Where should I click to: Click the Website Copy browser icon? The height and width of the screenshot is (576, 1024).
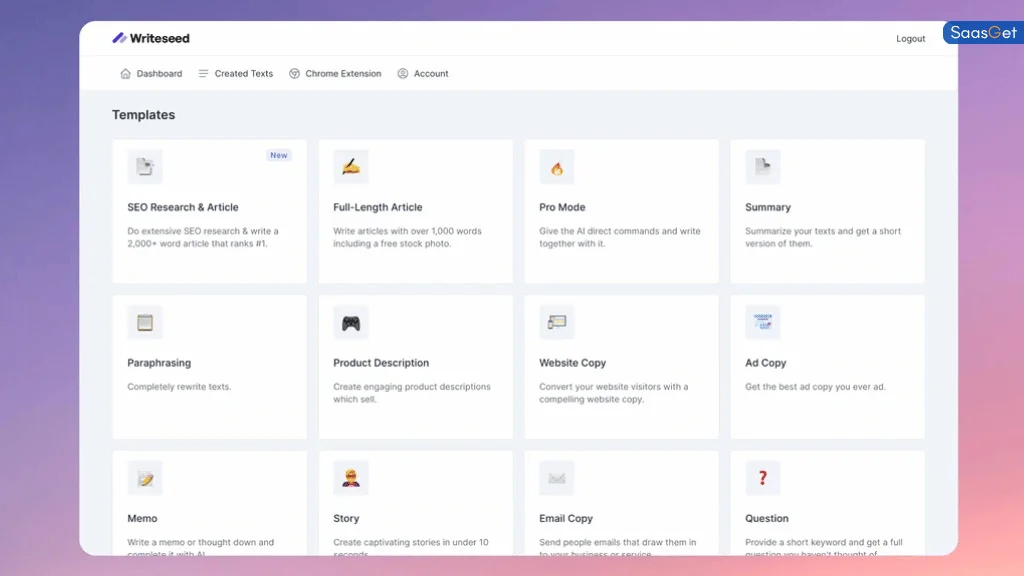click(557, 322)
